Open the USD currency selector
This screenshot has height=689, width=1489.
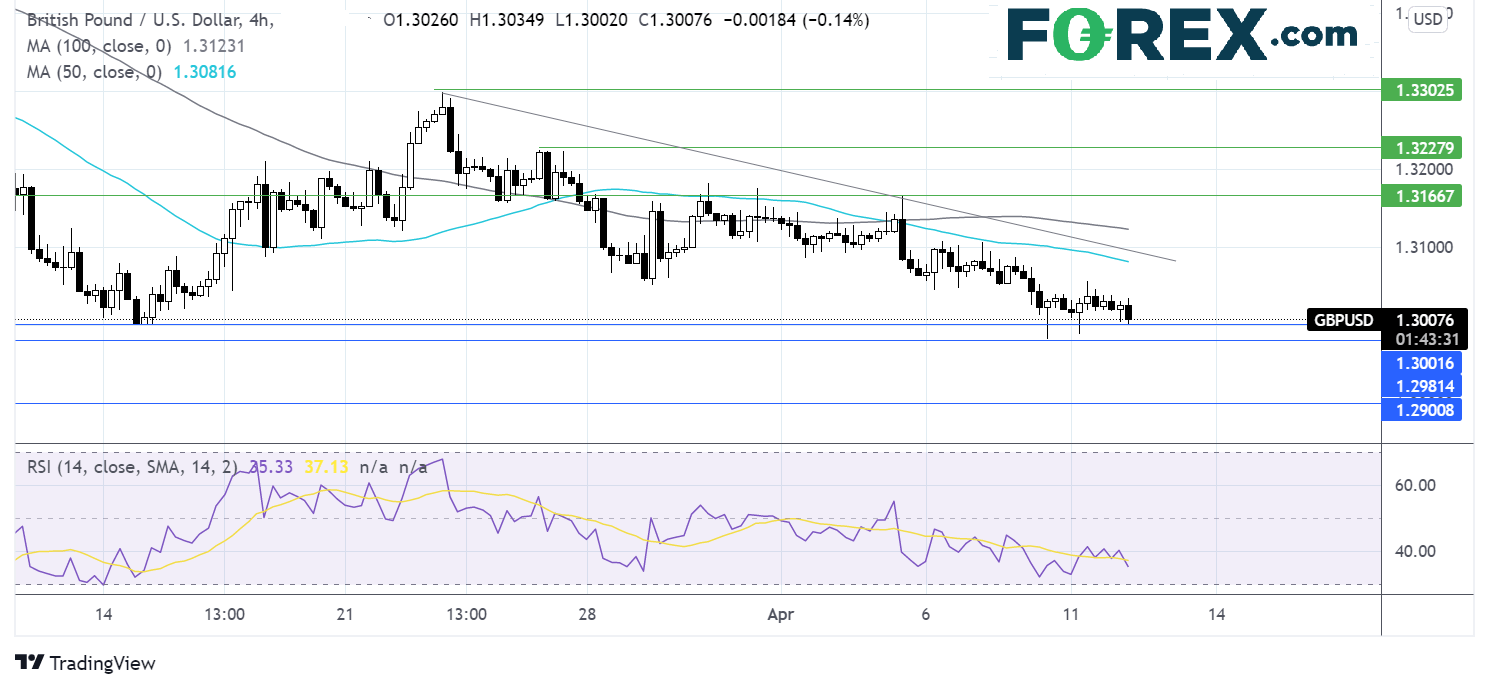tap(1429, 18)
